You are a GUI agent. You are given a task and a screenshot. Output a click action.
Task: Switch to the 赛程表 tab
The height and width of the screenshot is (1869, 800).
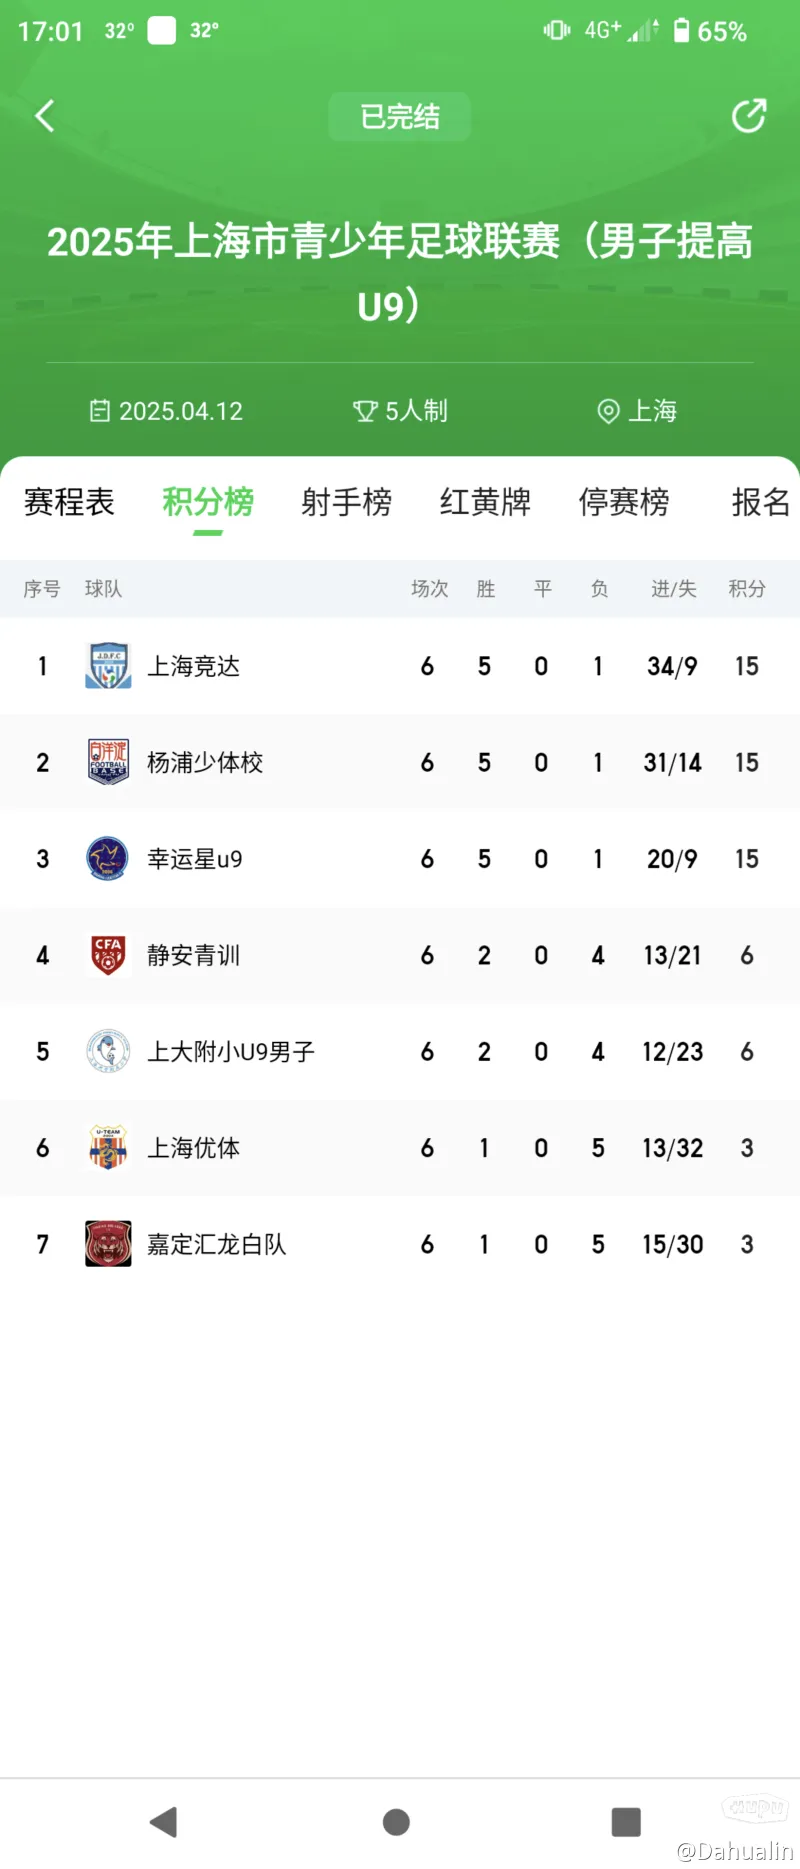click(x=69, y=502)
